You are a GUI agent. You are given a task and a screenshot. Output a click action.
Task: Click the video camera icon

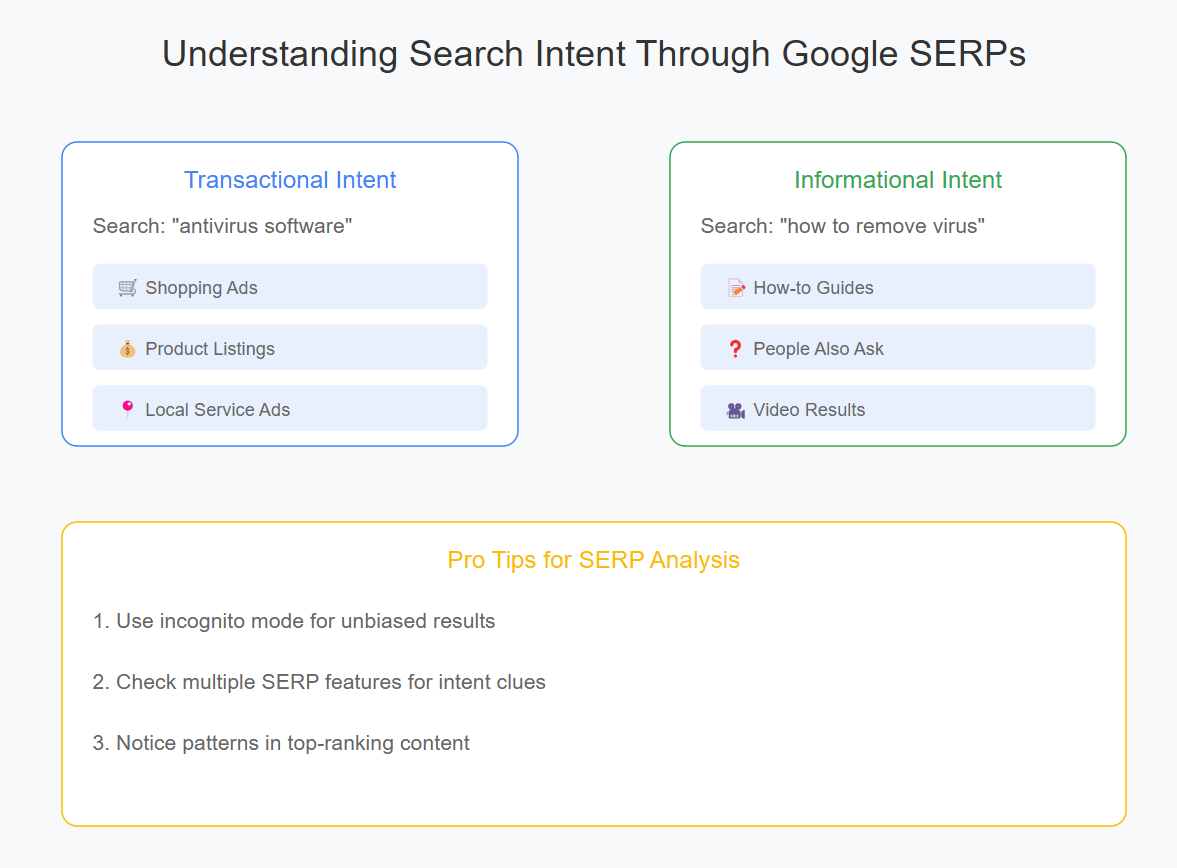click(x=735, y=410)
